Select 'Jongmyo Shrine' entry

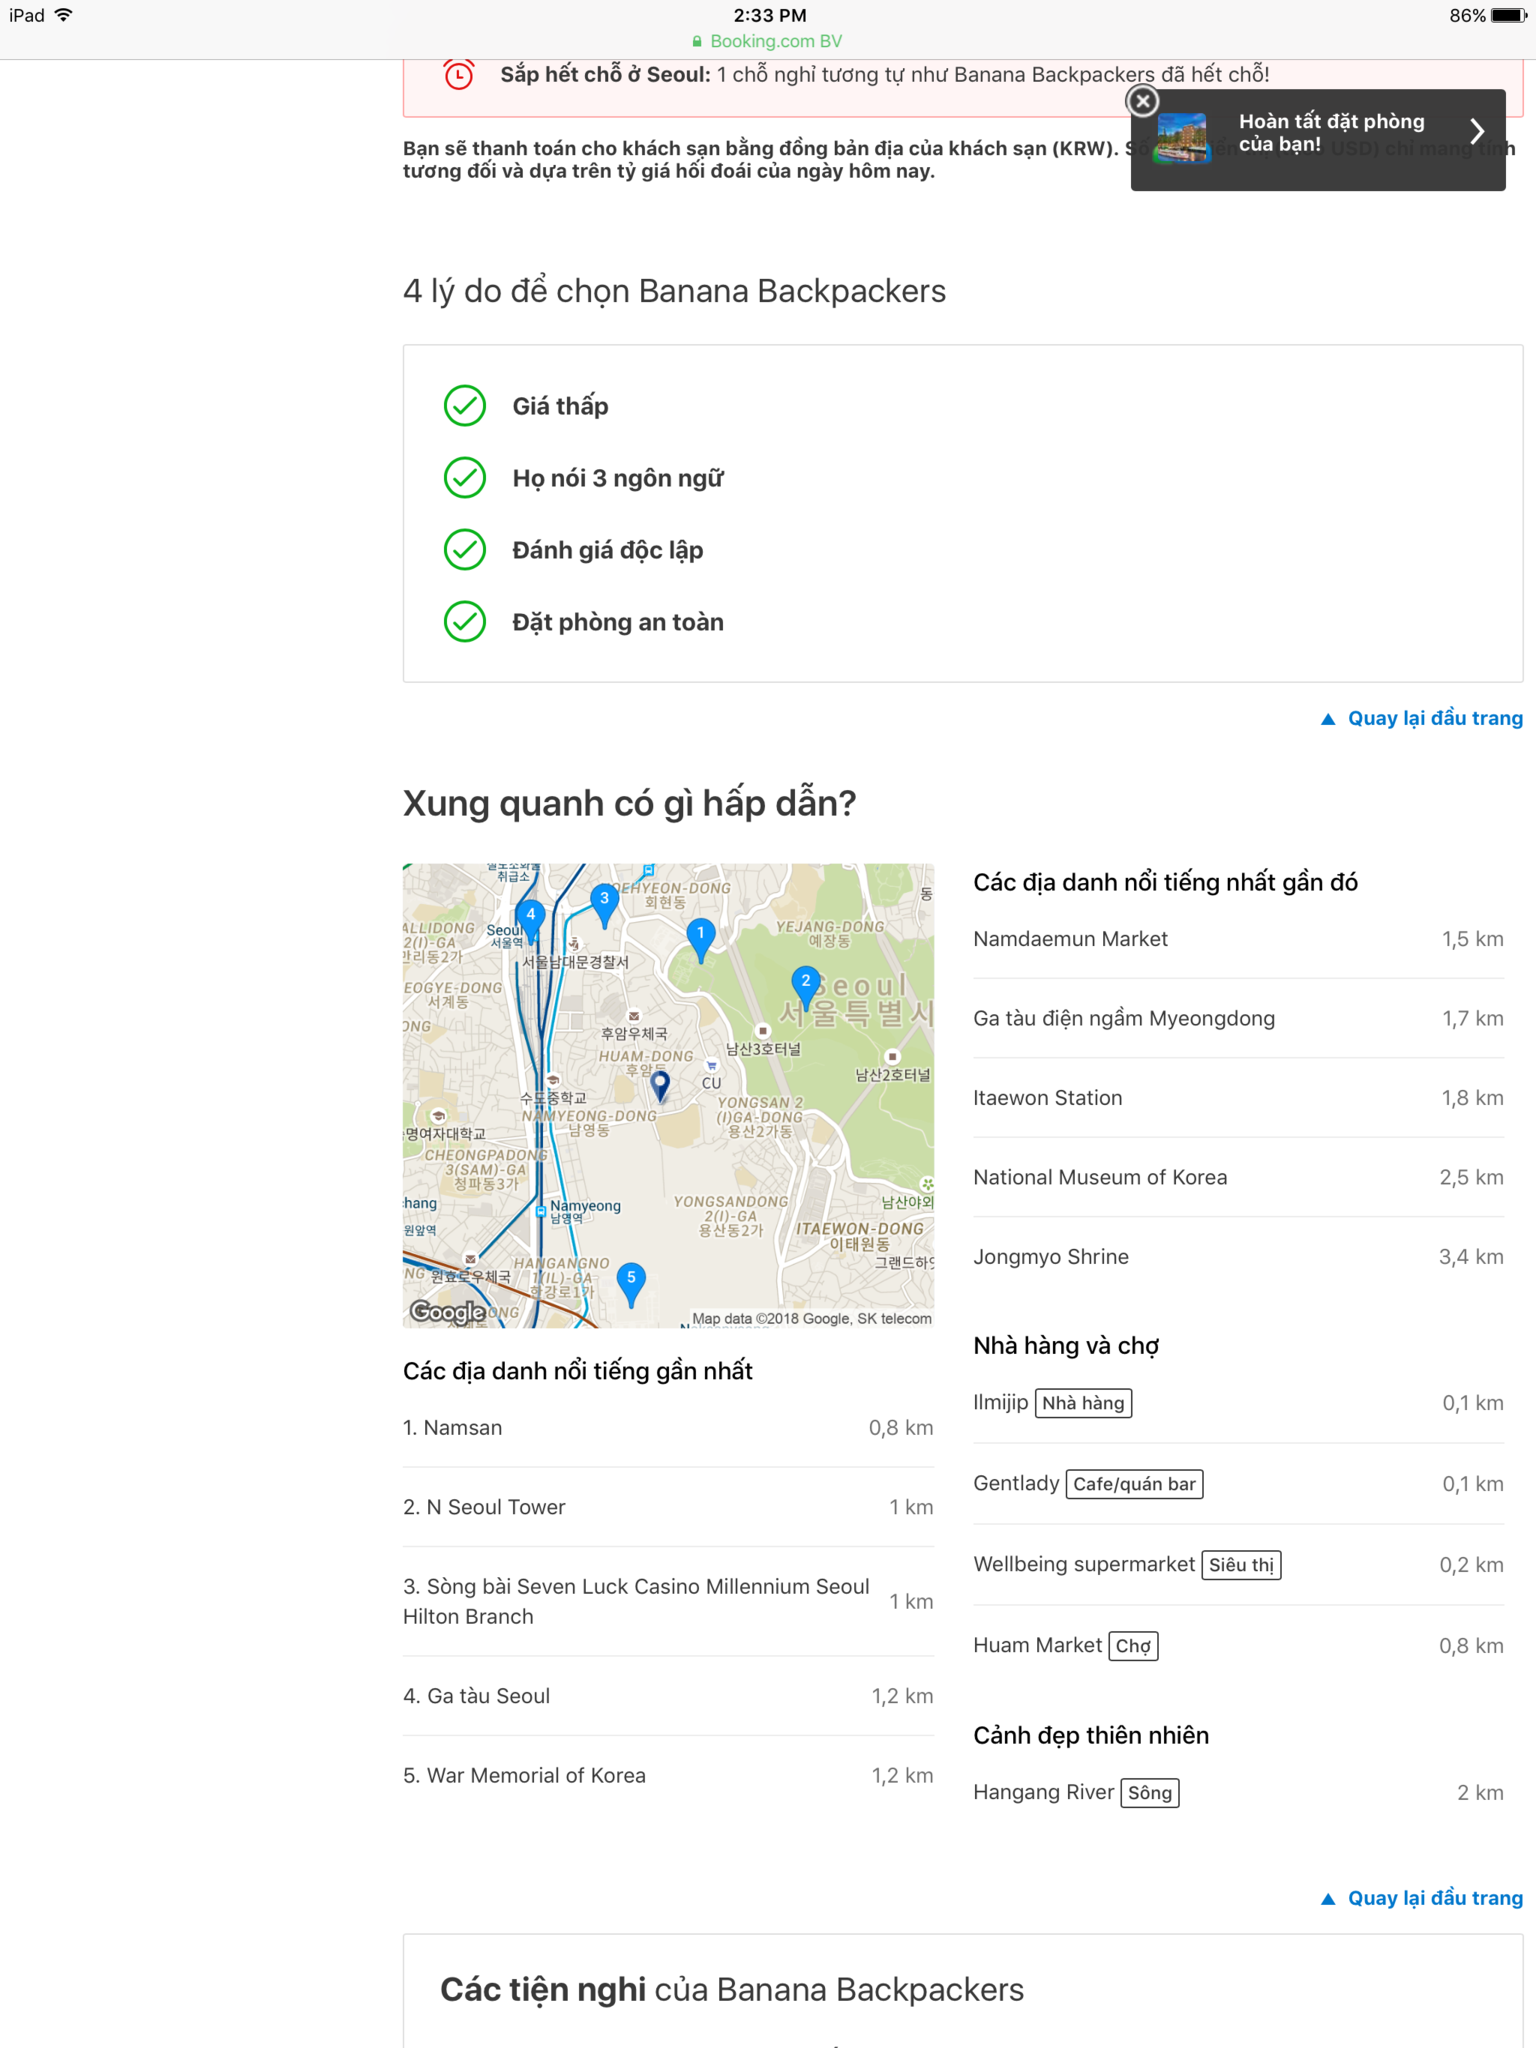1238,1257
